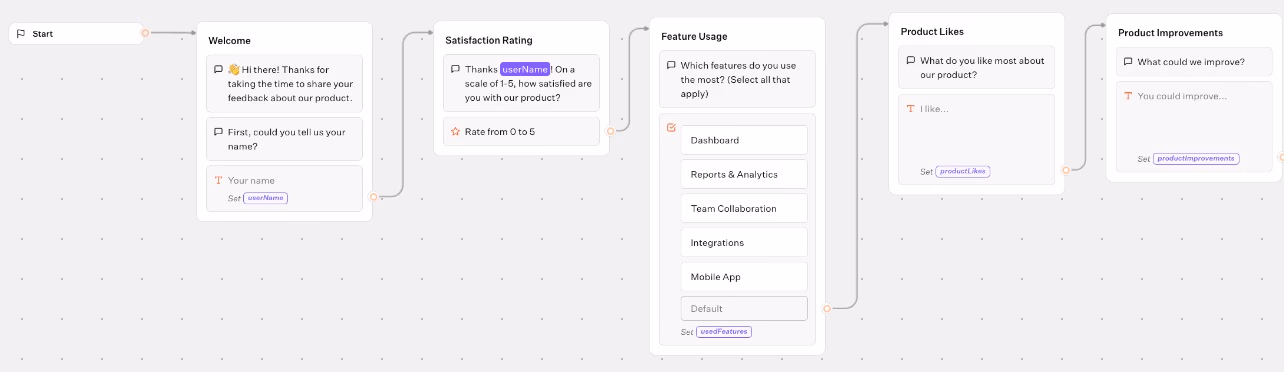Click the Product Likes output connector

point(1067,169)
